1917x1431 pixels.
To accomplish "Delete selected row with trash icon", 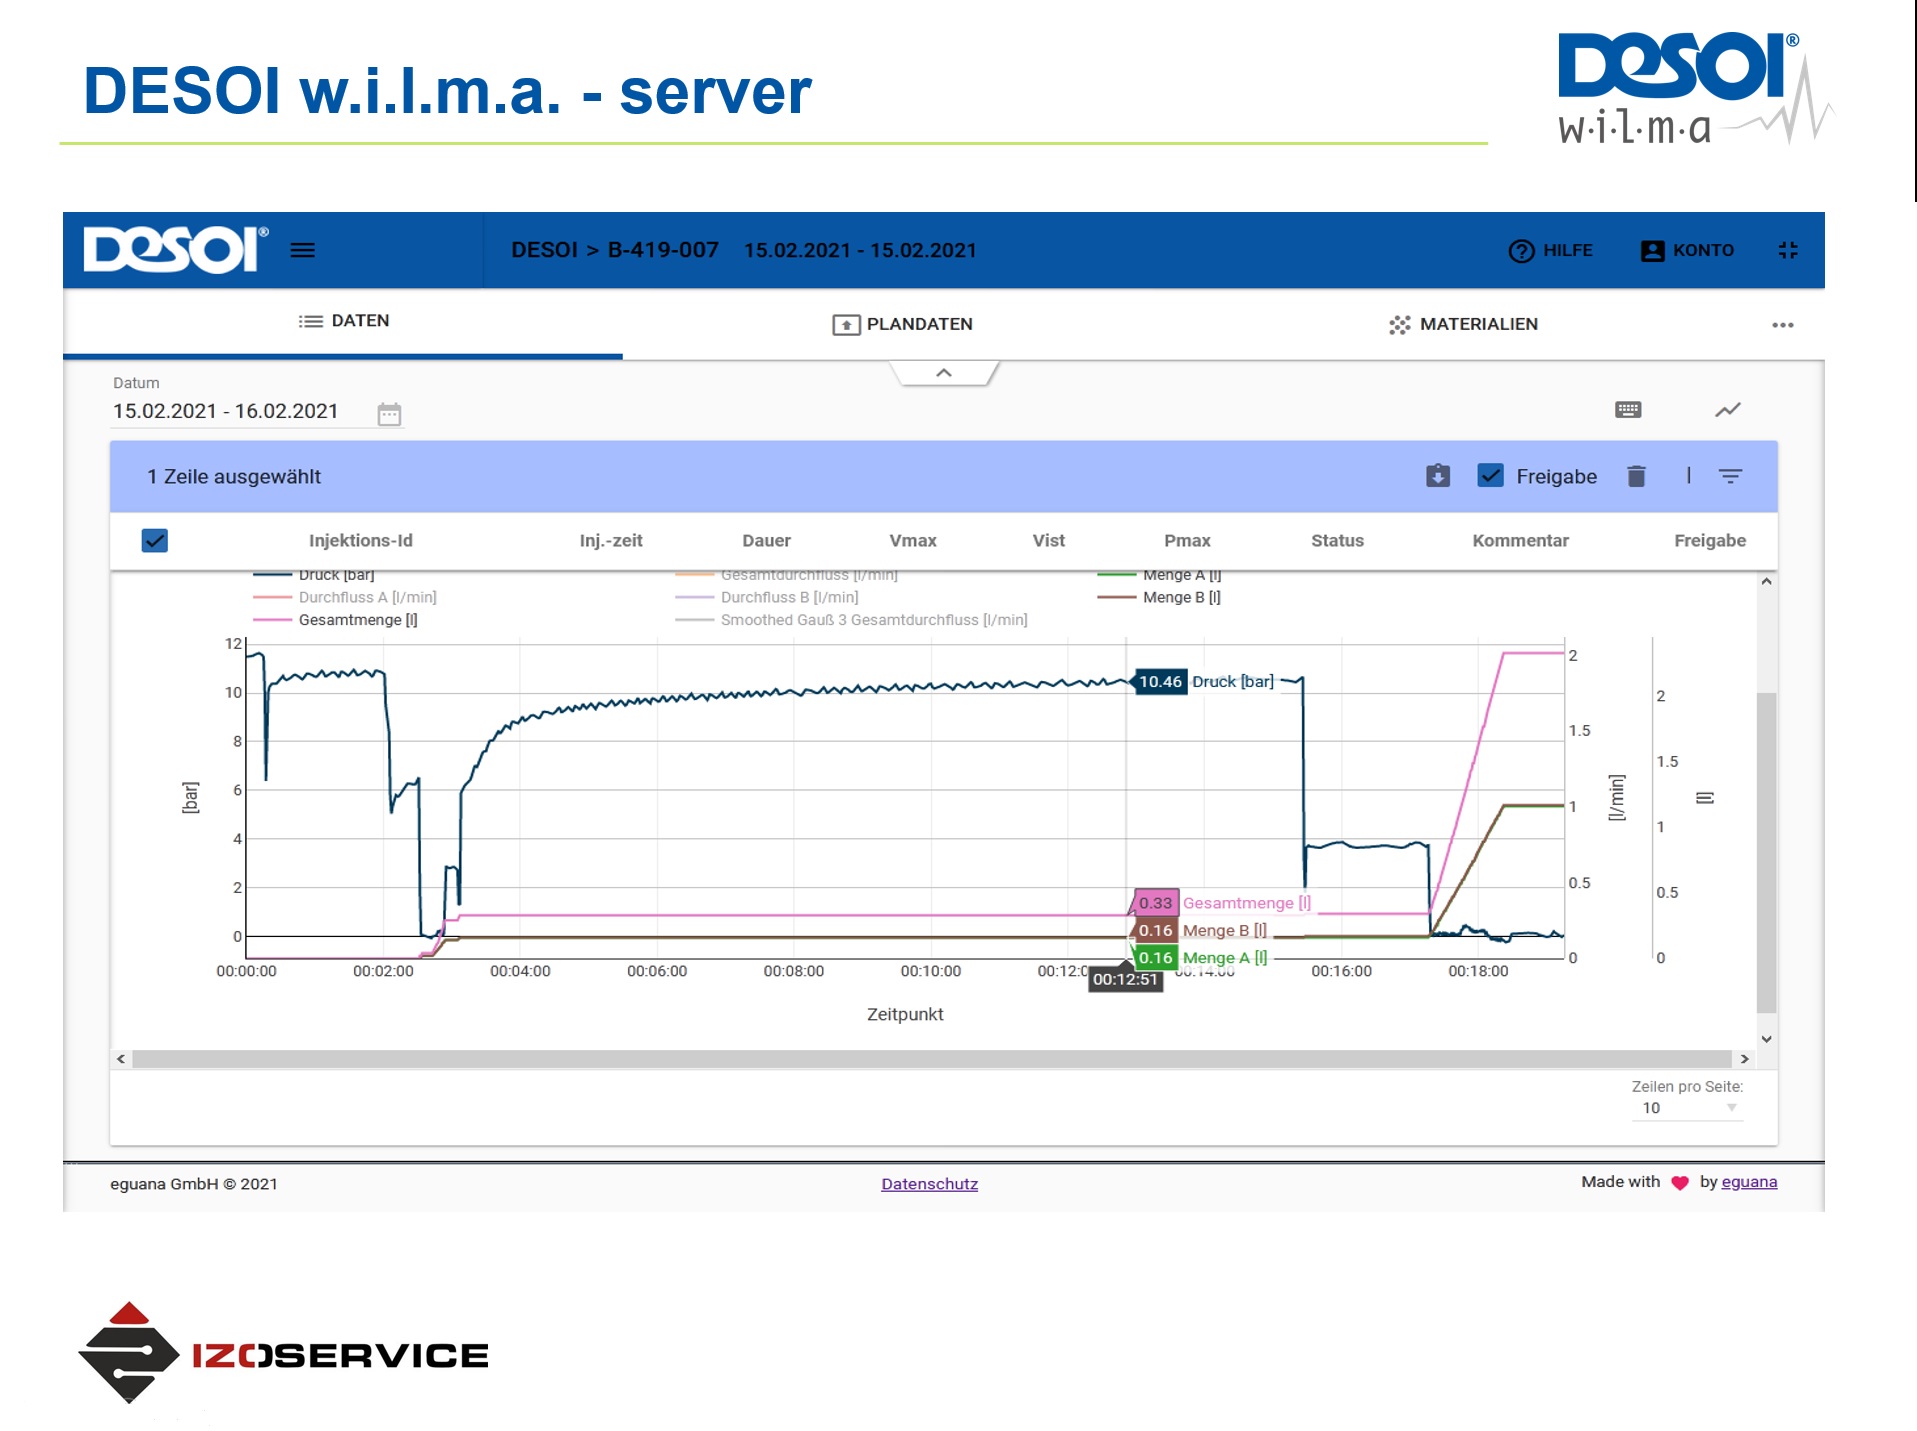I will click(1636, 476).
